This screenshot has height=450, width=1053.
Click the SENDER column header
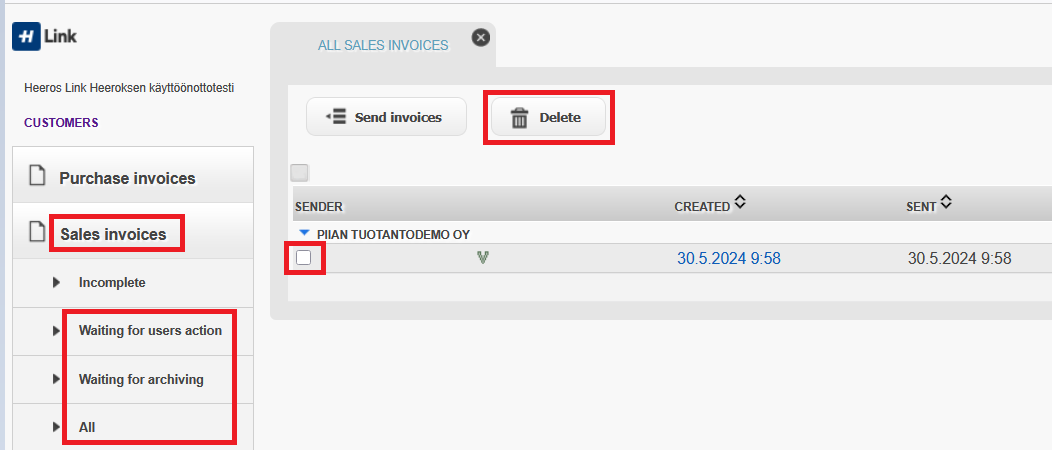point(319,207)
